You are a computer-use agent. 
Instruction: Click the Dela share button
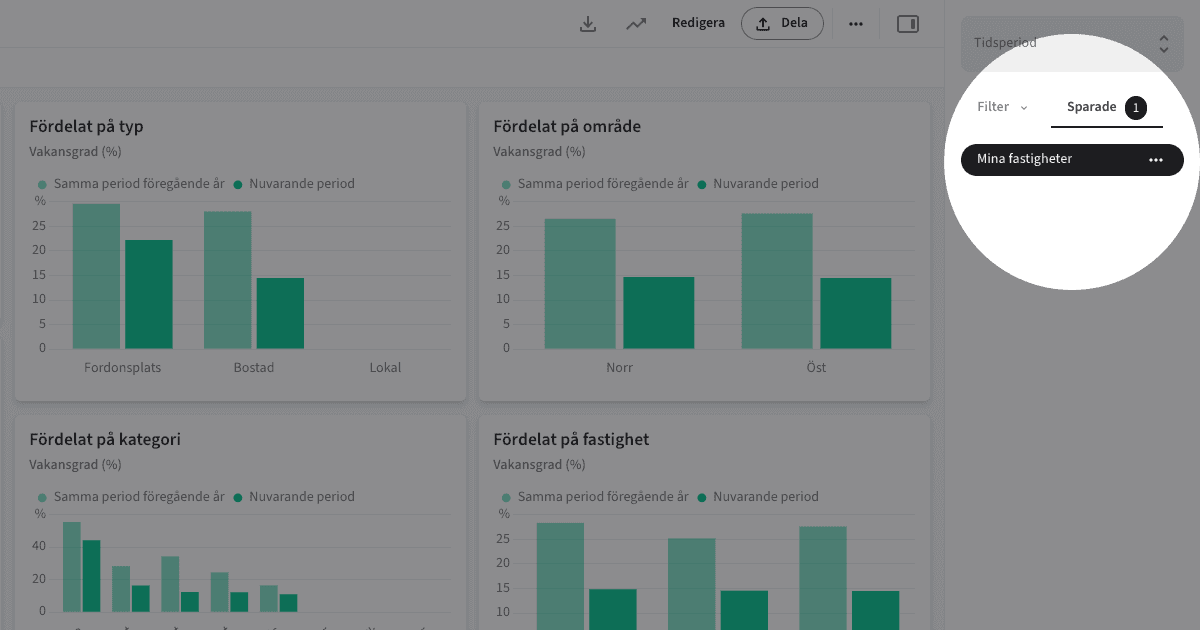pyautogui.click(x=782, y=23)
